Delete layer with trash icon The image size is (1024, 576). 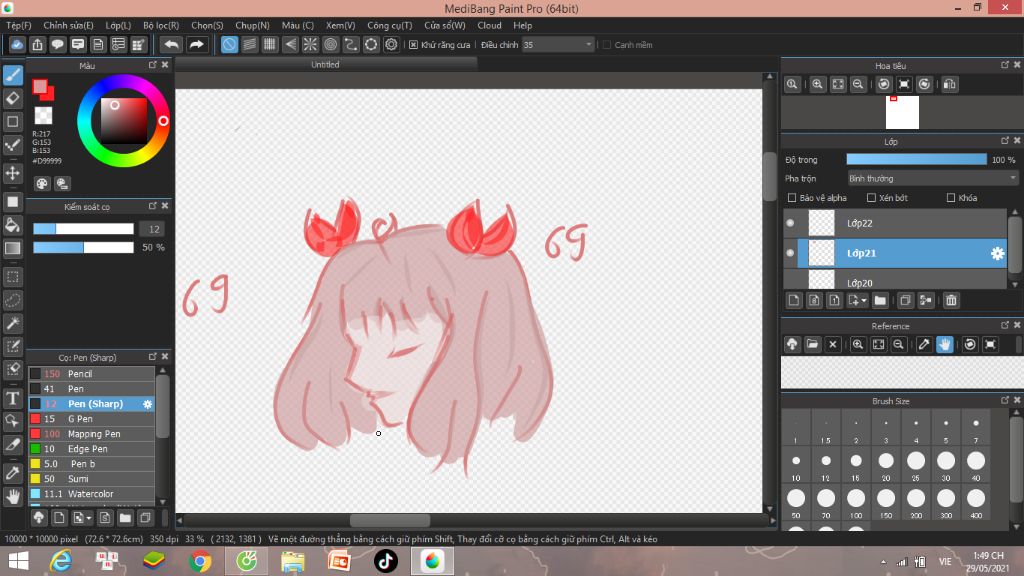pyautogui.click(x=951, y=300)
